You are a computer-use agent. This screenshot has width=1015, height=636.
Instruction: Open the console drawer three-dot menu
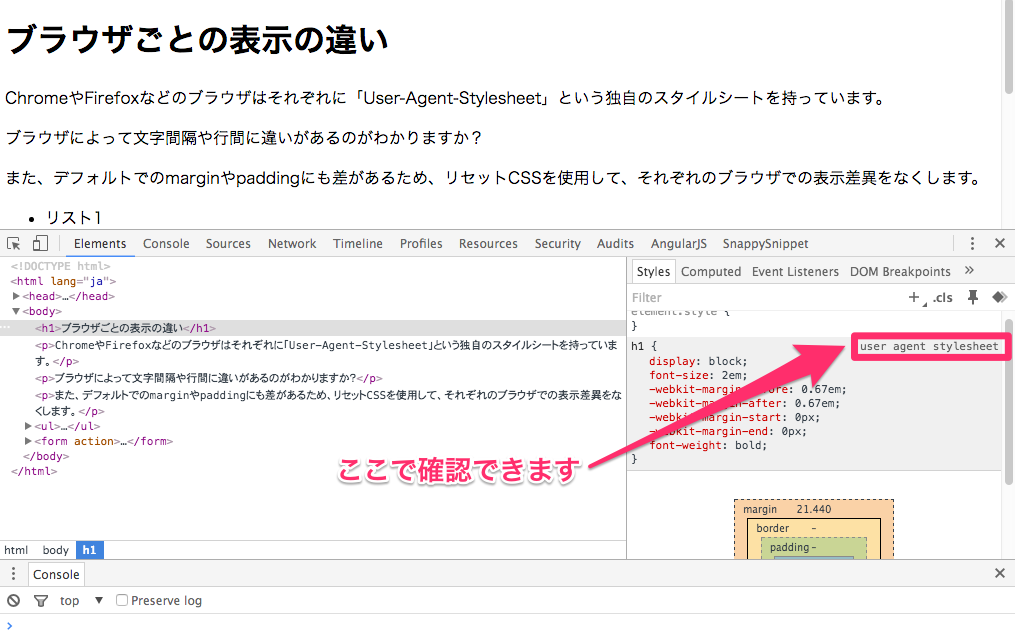point(13,574)
